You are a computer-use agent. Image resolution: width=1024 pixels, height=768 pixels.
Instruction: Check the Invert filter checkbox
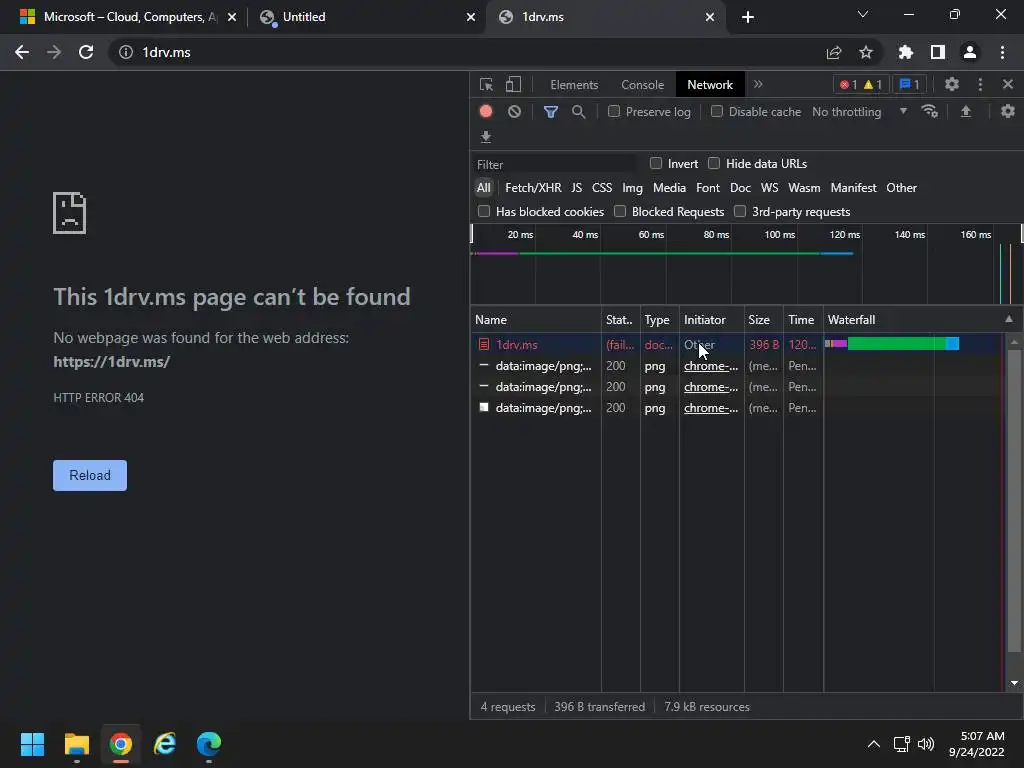[656, 163]
